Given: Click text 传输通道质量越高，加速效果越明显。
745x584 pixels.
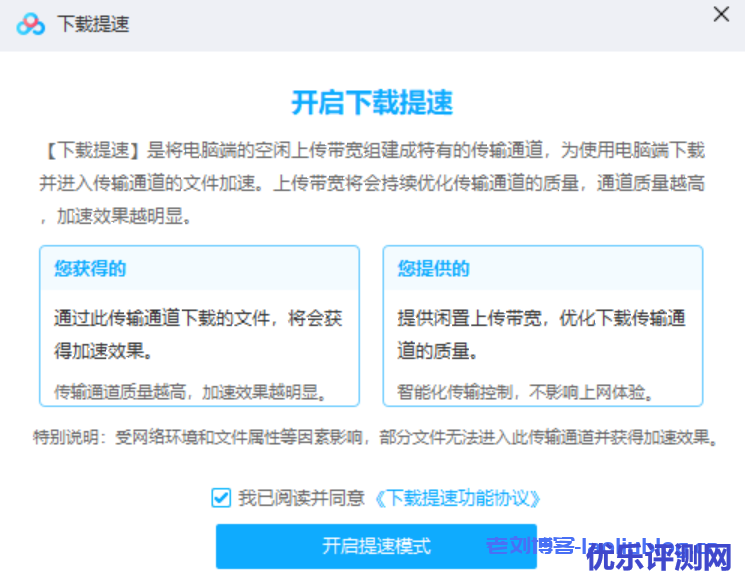Looking at the screenshot, I should pyautogui.click(x=190, y=393).
